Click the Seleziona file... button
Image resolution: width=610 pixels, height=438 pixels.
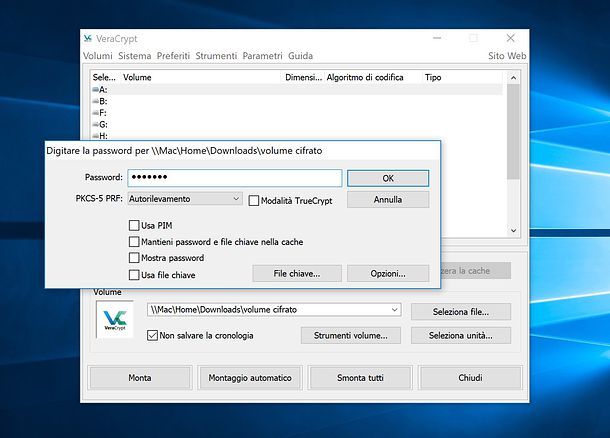click(461, 312)
